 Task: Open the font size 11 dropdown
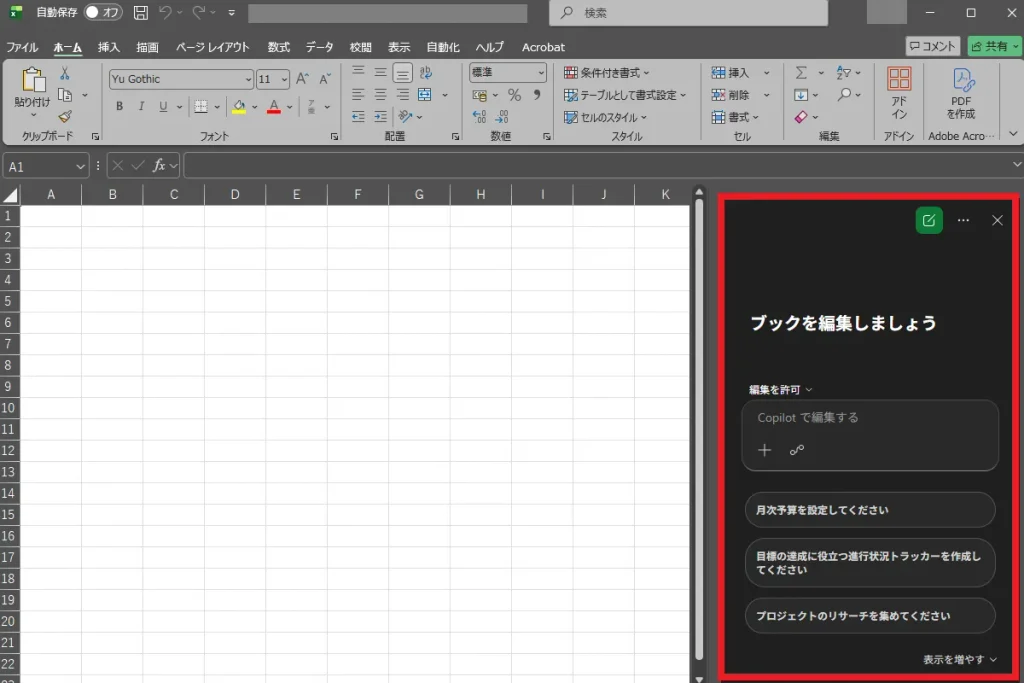coord(284,79)
